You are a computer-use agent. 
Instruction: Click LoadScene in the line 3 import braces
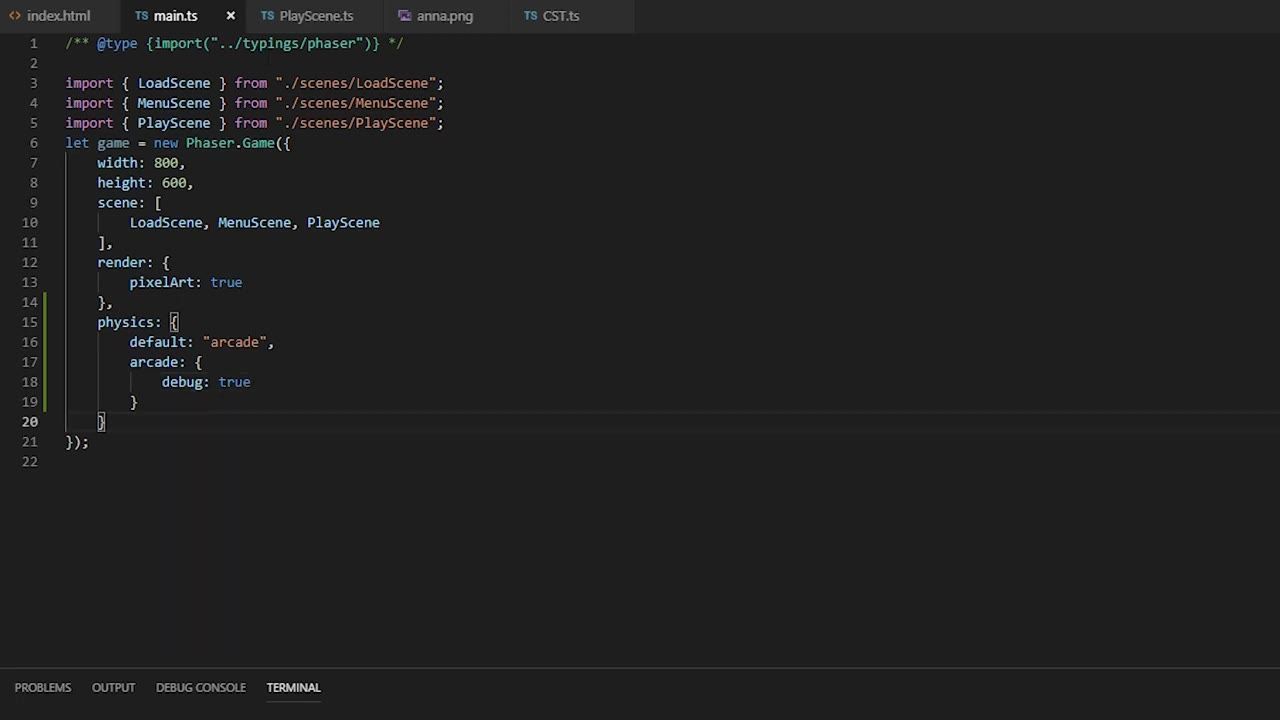[x=174, y=83]
